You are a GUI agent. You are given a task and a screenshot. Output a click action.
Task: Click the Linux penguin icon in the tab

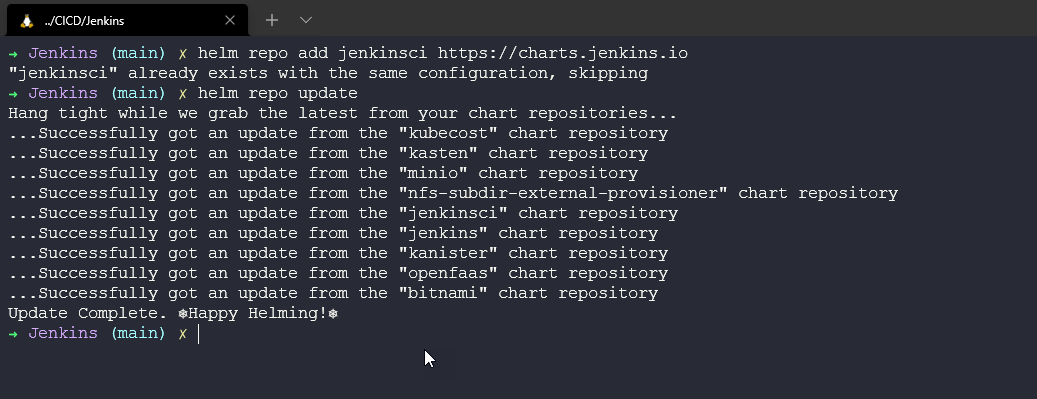coord(26,21)
